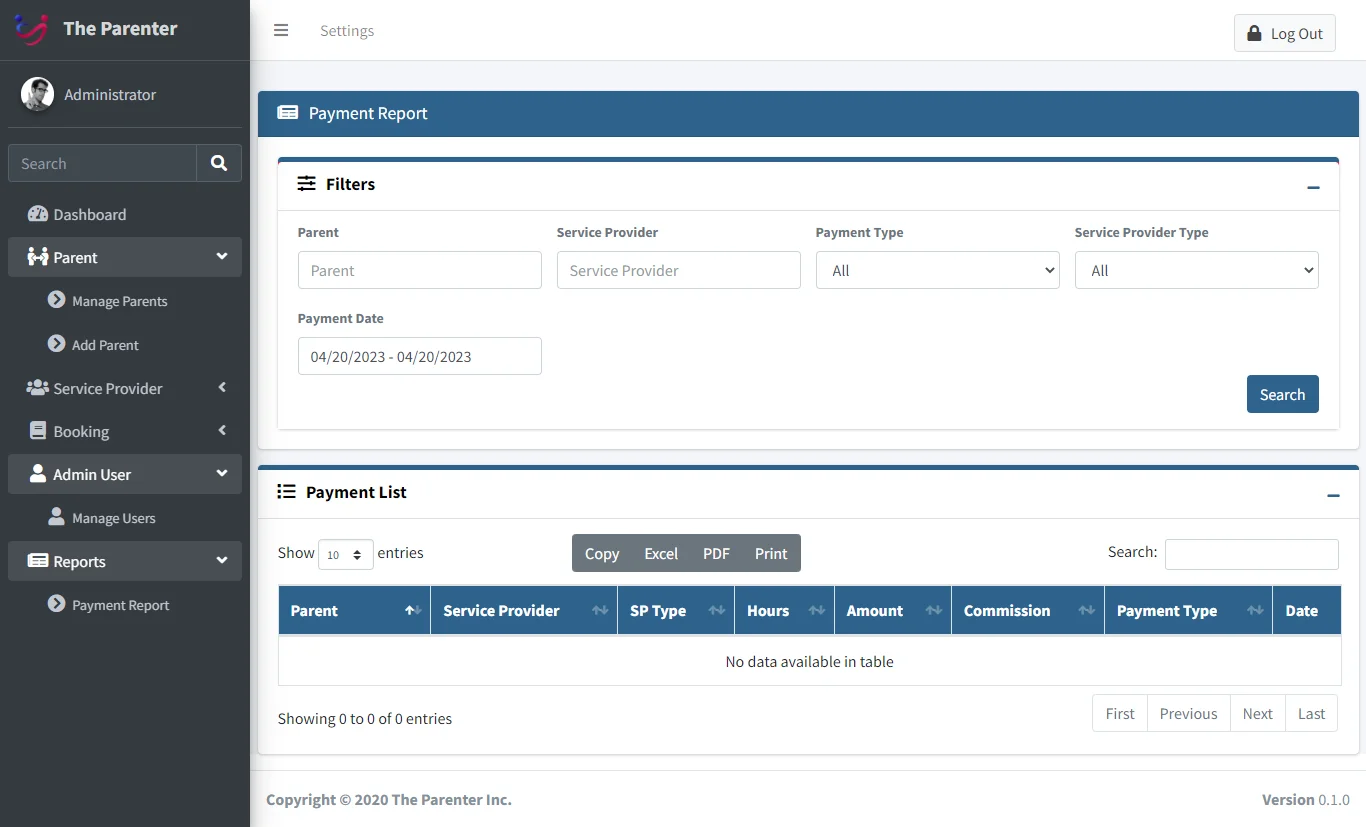Click the Administrator avatar image
Screen dimensions: 1366x827
[x=38, y=94]
